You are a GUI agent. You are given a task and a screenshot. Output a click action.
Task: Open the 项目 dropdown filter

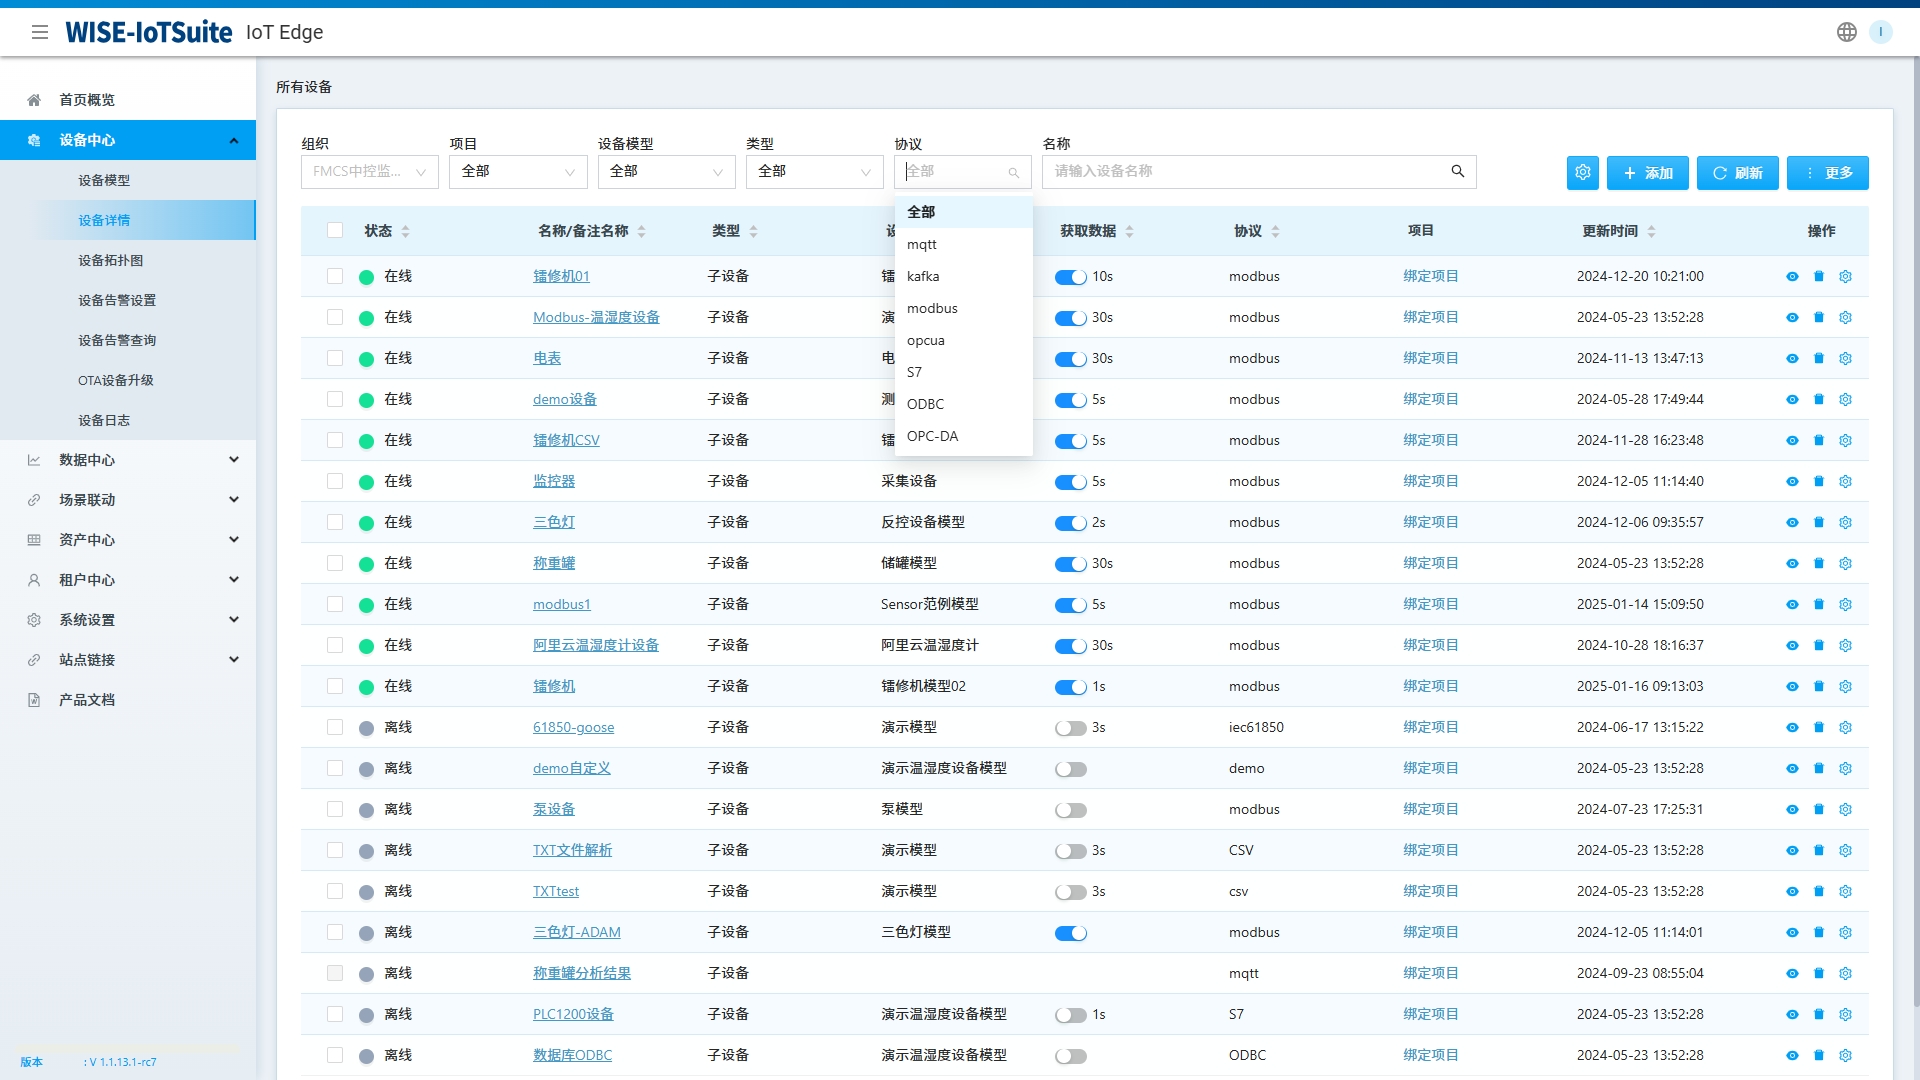click(x=518, y=172)
